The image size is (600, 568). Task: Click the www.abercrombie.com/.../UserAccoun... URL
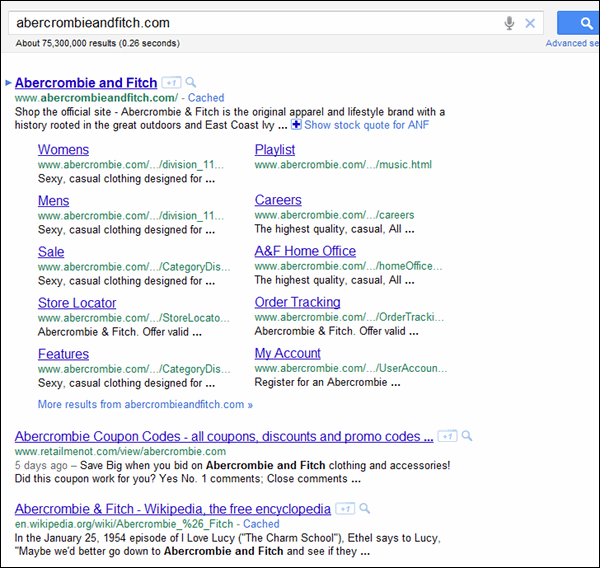coord(351,368)
